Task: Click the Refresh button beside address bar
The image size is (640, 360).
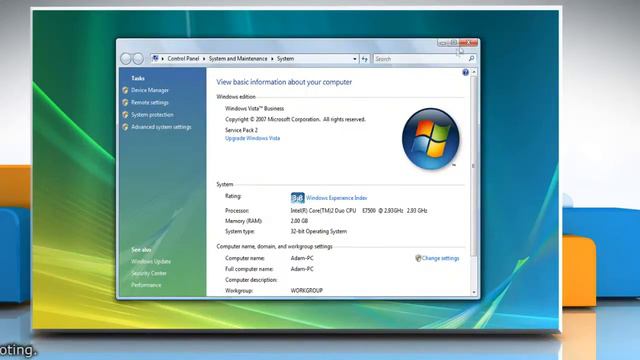Action: (x=364, y=59)
